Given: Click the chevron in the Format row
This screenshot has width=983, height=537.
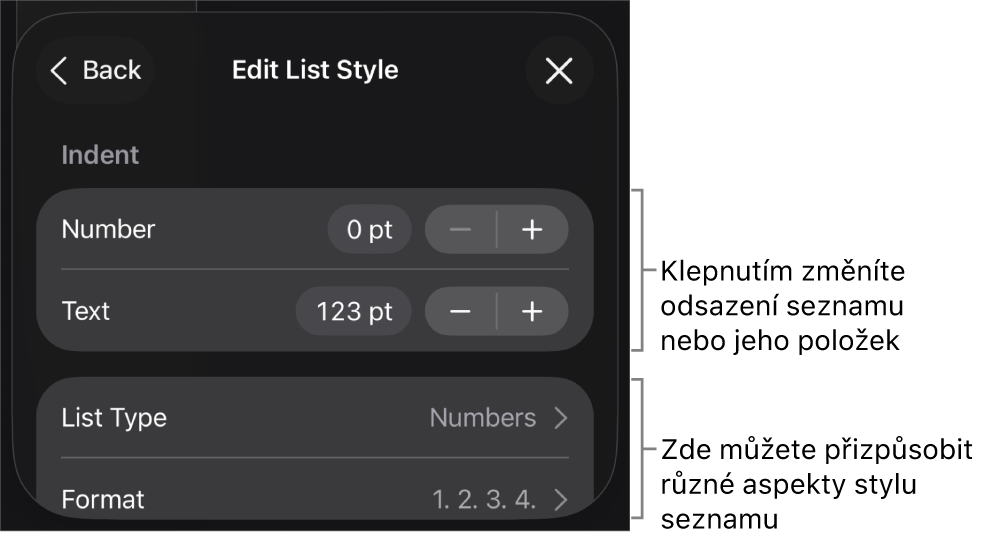Looking at the screenshot, I should pos(561,499).
